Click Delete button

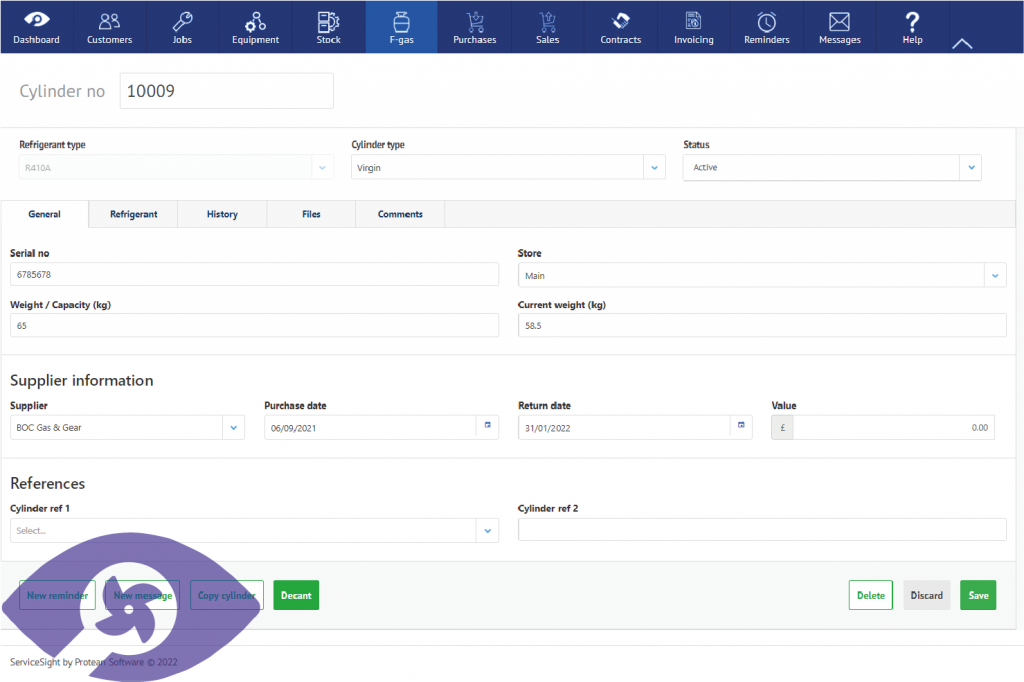pos(871,595)
